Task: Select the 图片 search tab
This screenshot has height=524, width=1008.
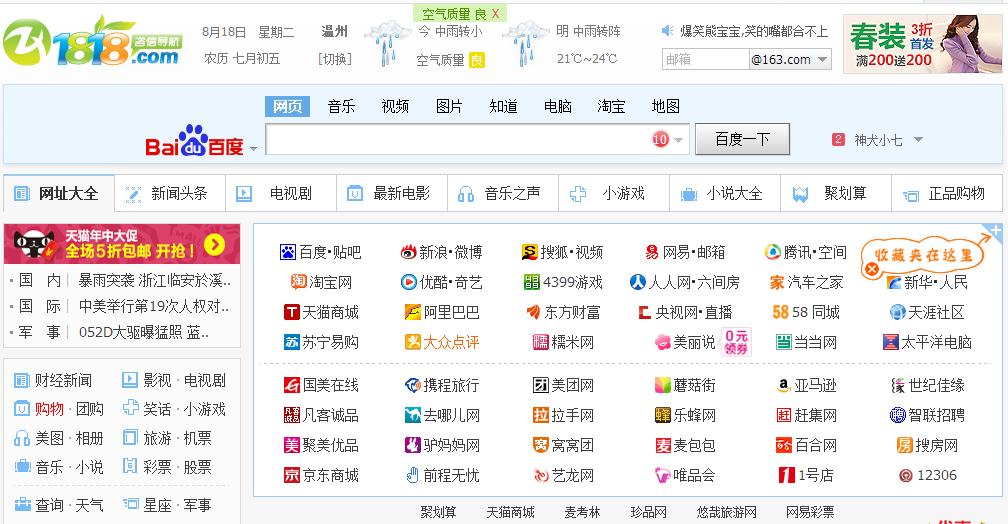Action: point(449,106)
